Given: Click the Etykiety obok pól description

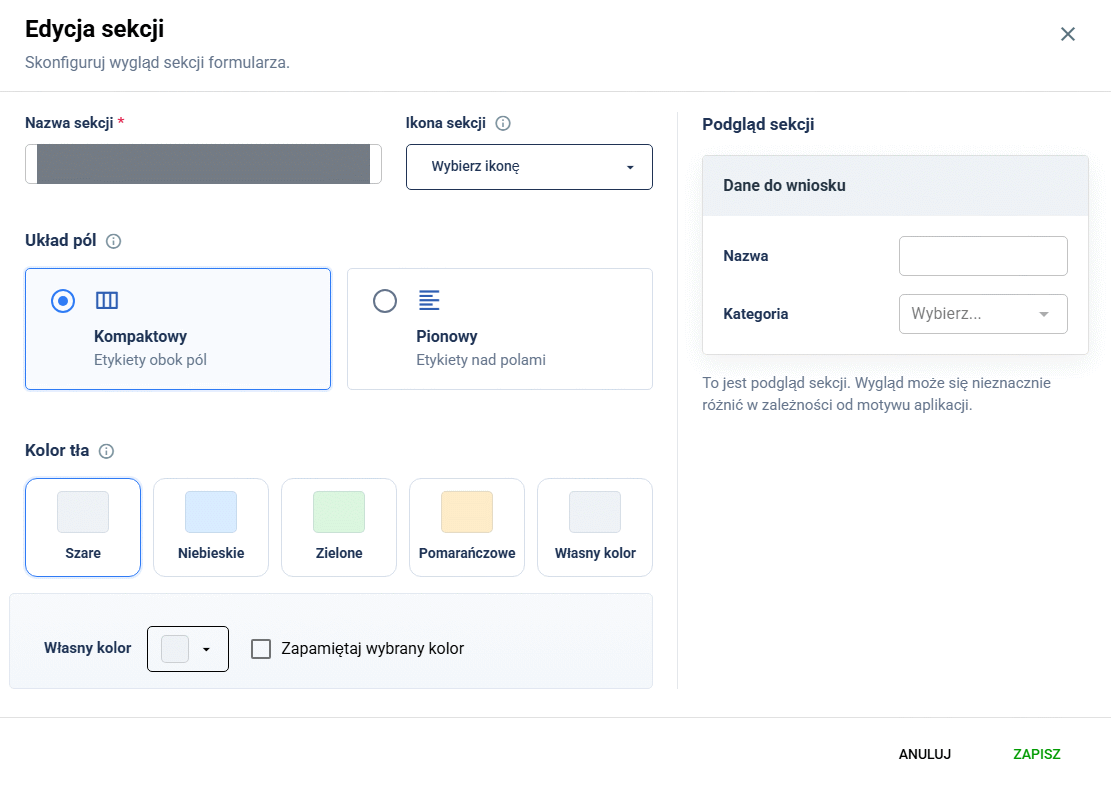Looking at the screenshot, I should [150, 360].
